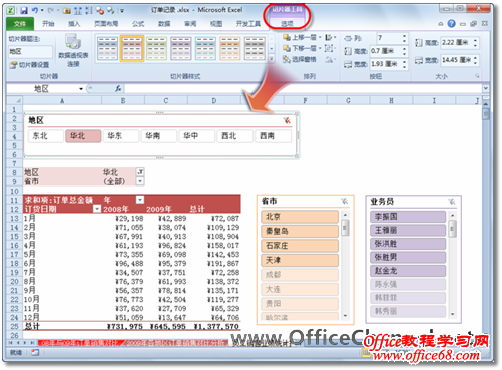Toggle 天津 in the 省市 slicer
This screenshot has width=502, height=370.
click(300, 260)
